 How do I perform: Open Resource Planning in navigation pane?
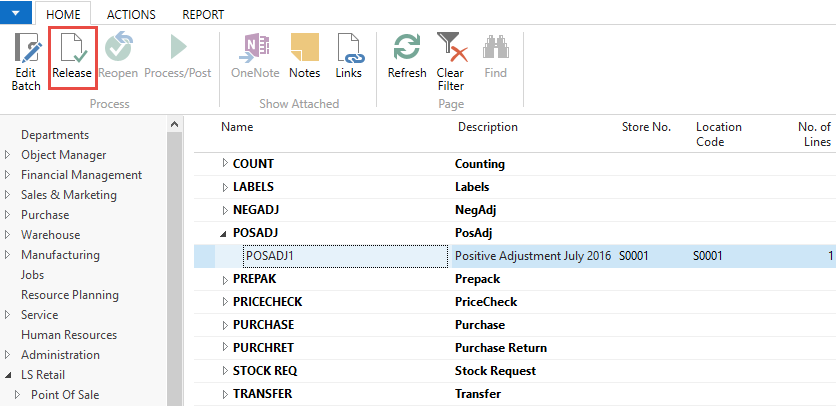tap(70, 295)
